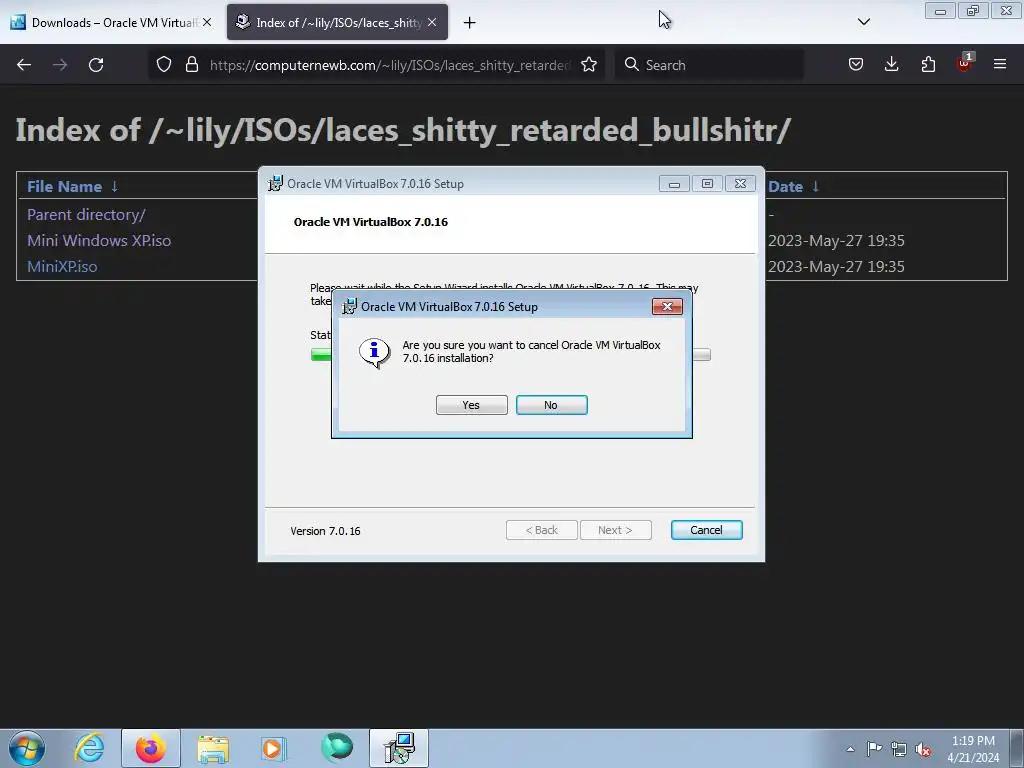Click the Firefox Search box

(709, 65)
